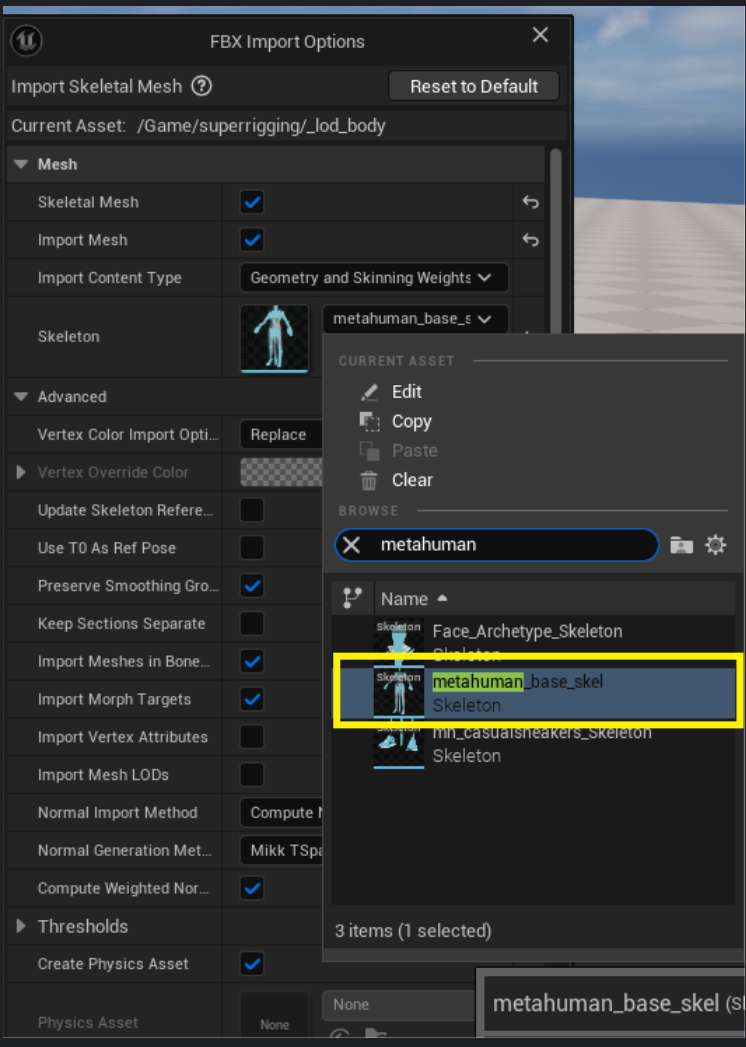Expand the Thresholds section

[21, 926]
